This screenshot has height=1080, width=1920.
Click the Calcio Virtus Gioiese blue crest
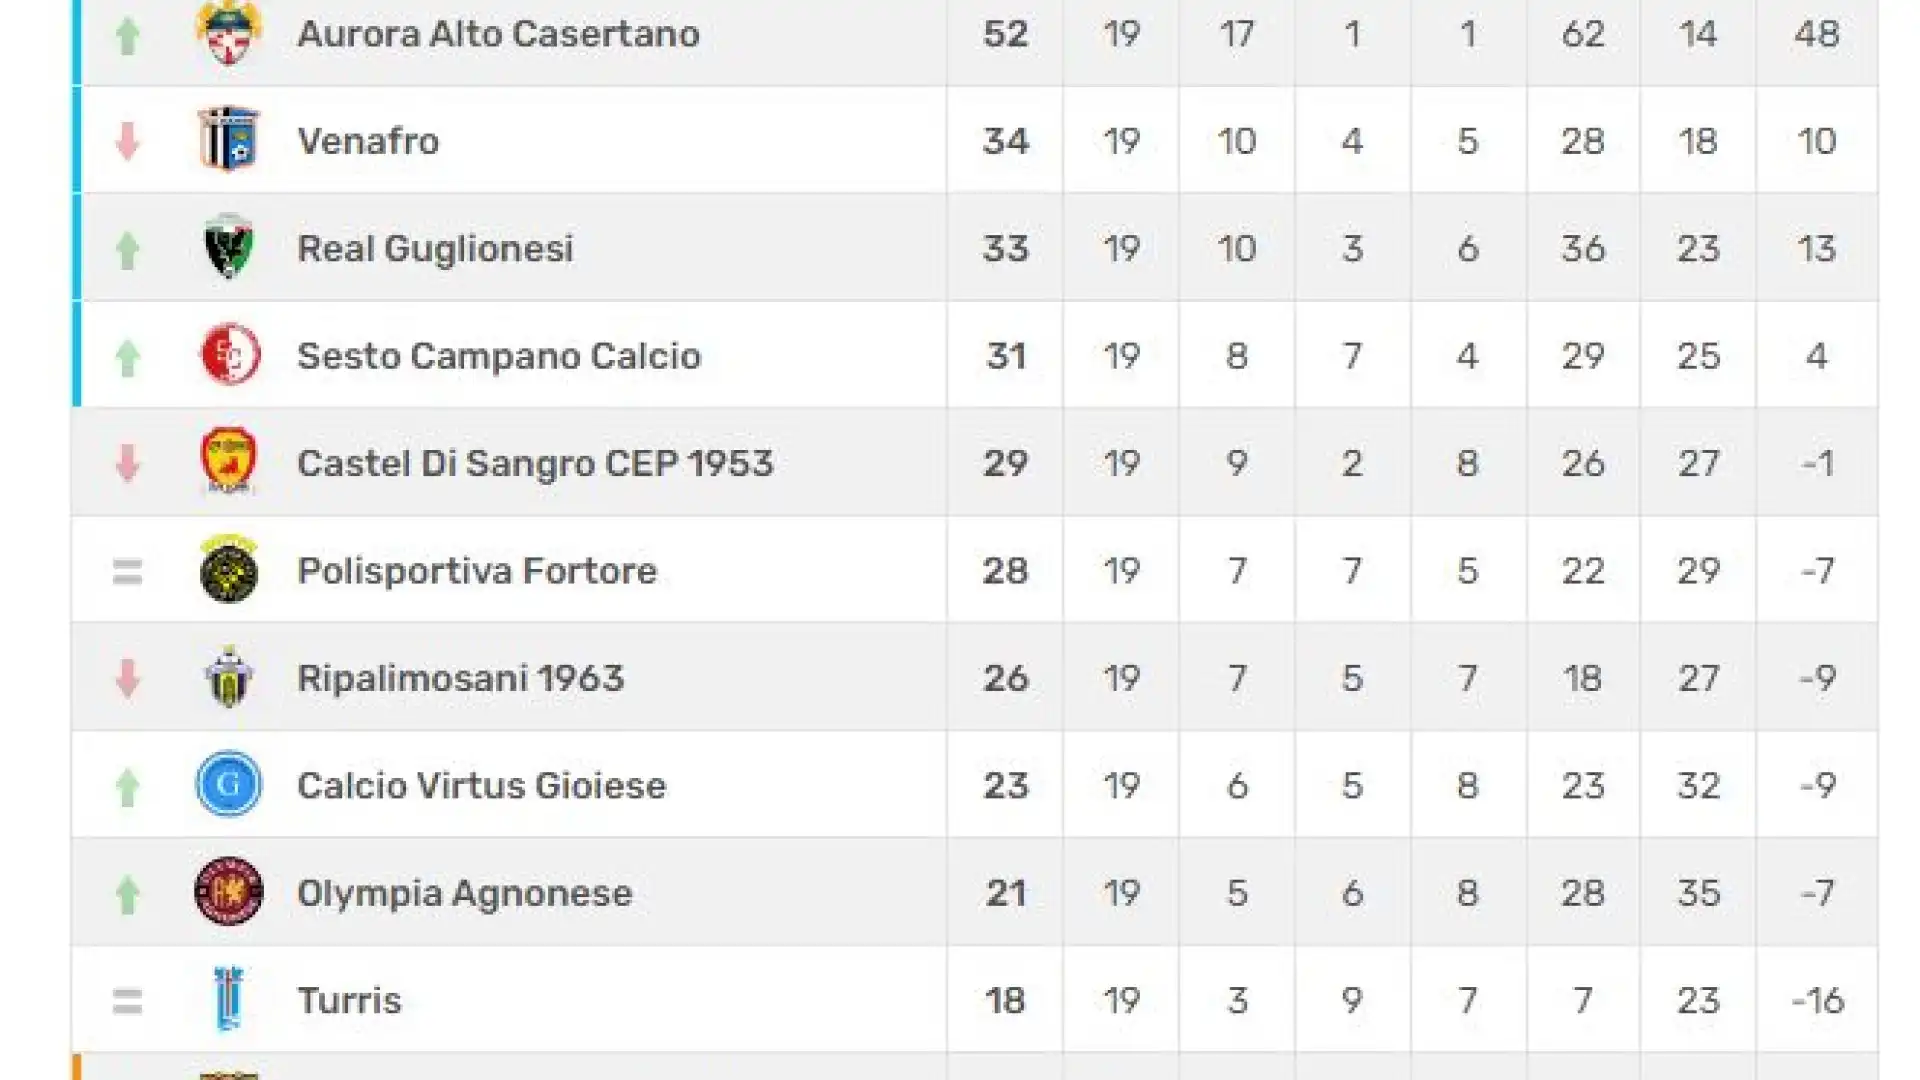pyautogui.click(x=229, y=784)
